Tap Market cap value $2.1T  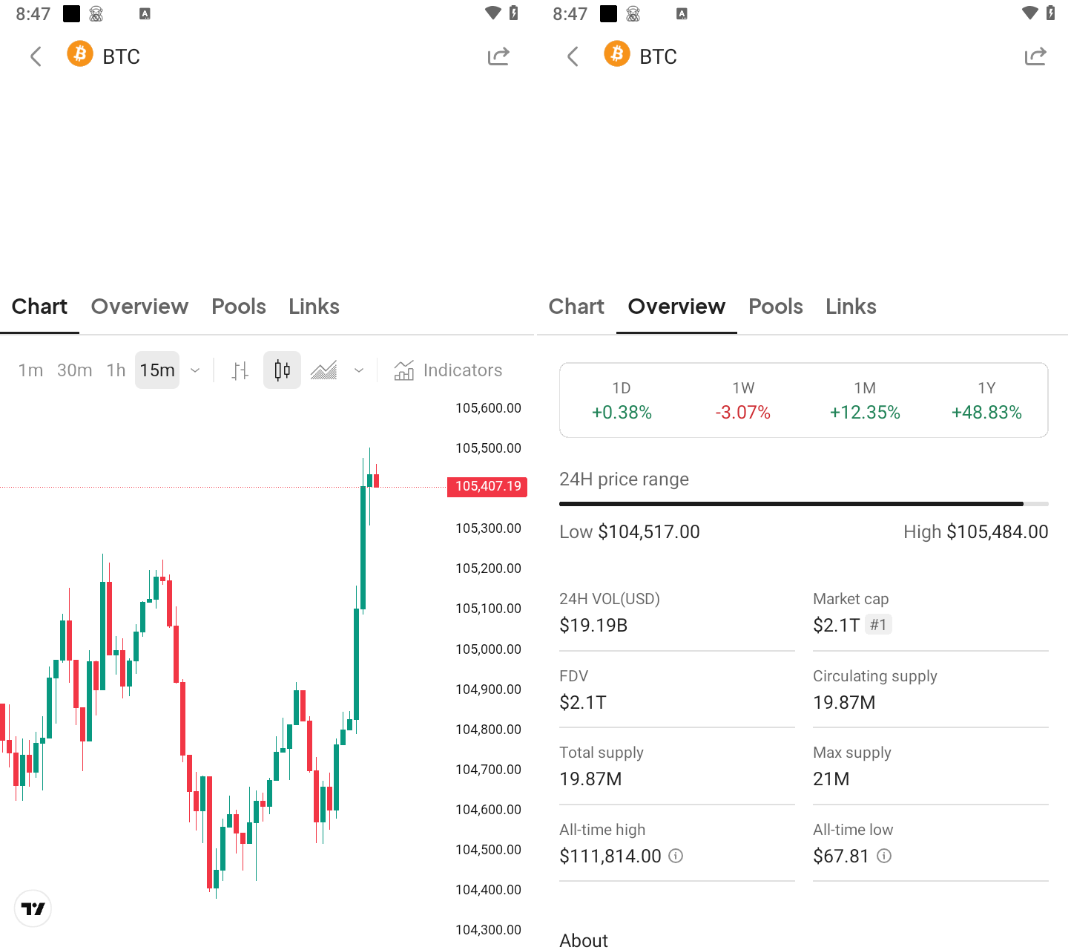tap(836, 625)
